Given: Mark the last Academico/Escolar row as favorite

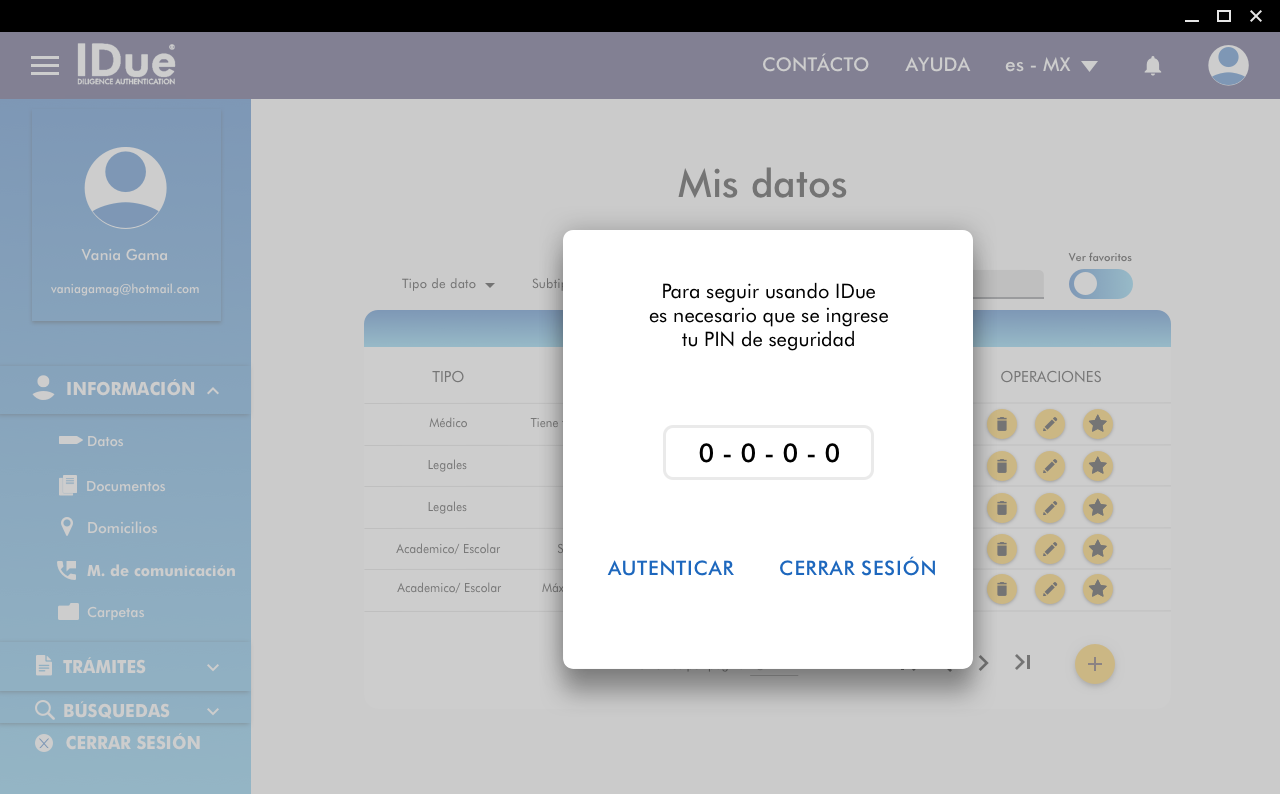Looking at the screenshot, I should click(x=1097, y=589).
